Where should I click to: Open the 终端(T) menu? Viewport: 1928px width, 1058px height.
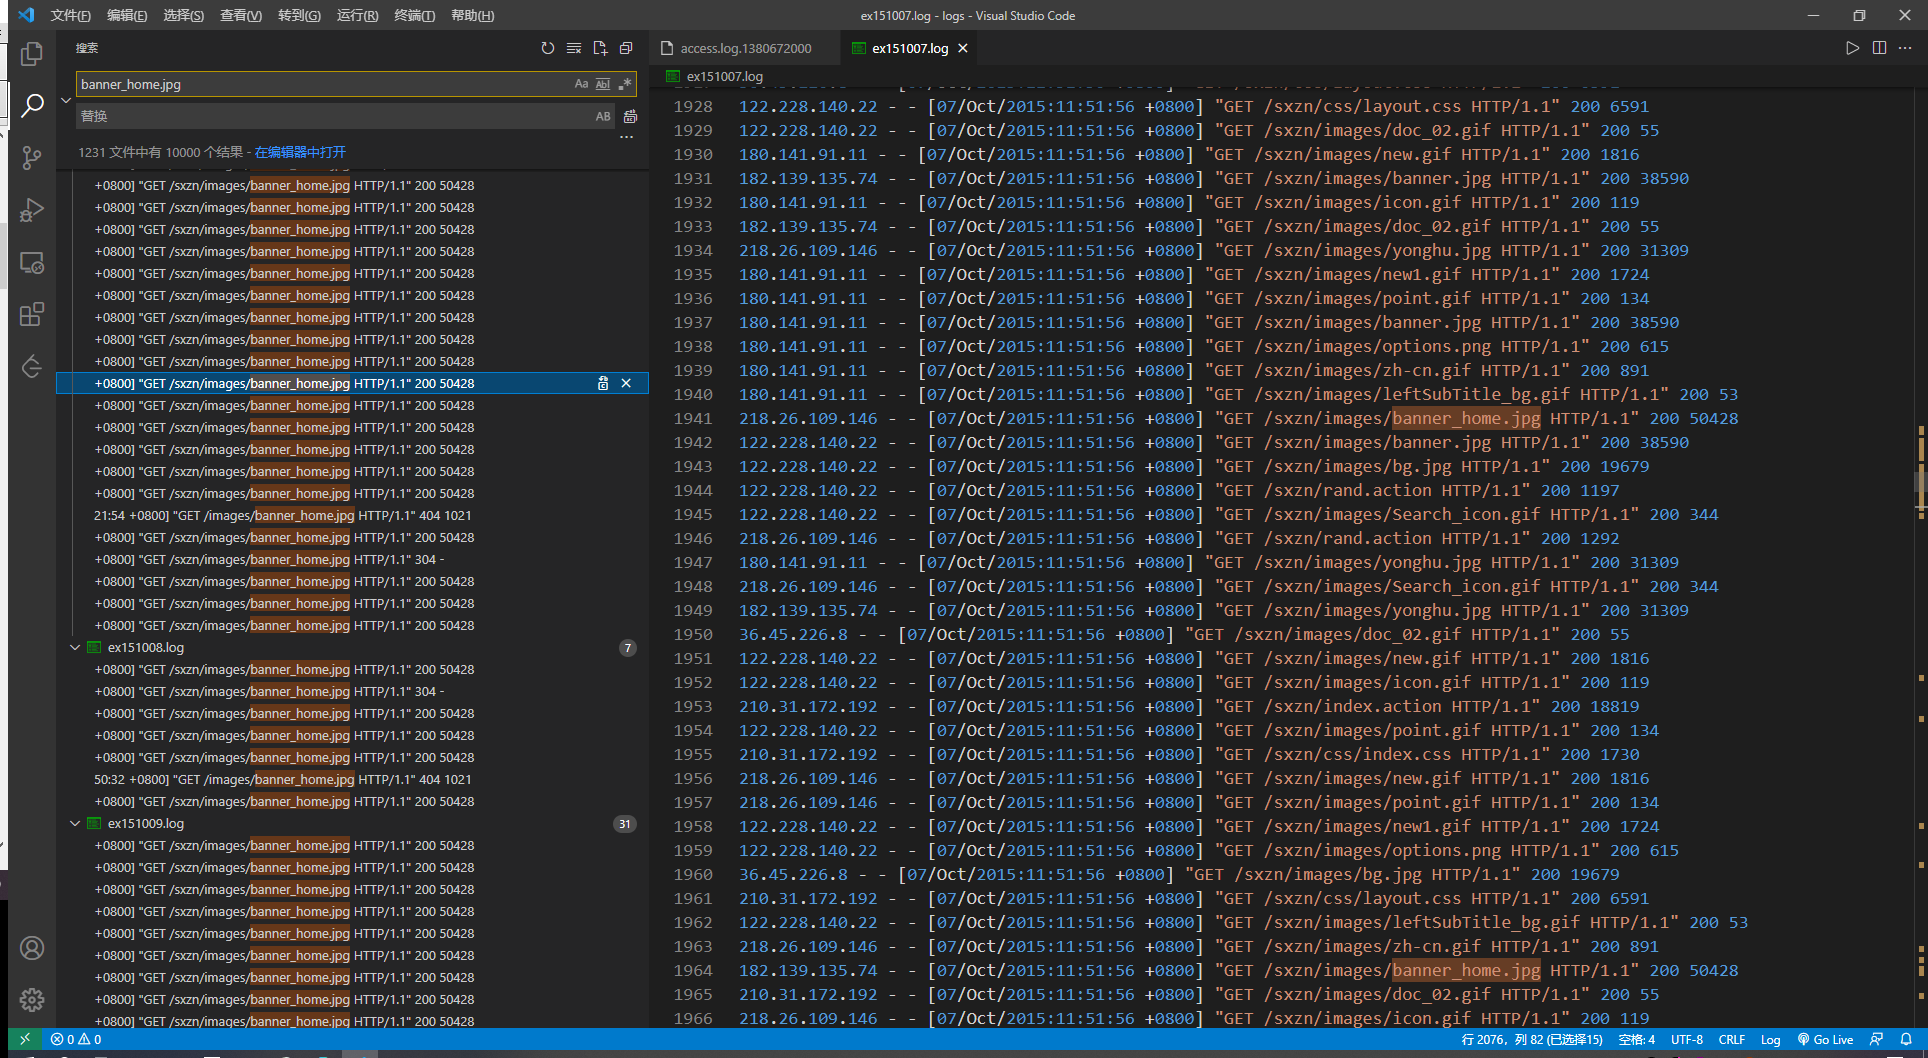[415, 15]
